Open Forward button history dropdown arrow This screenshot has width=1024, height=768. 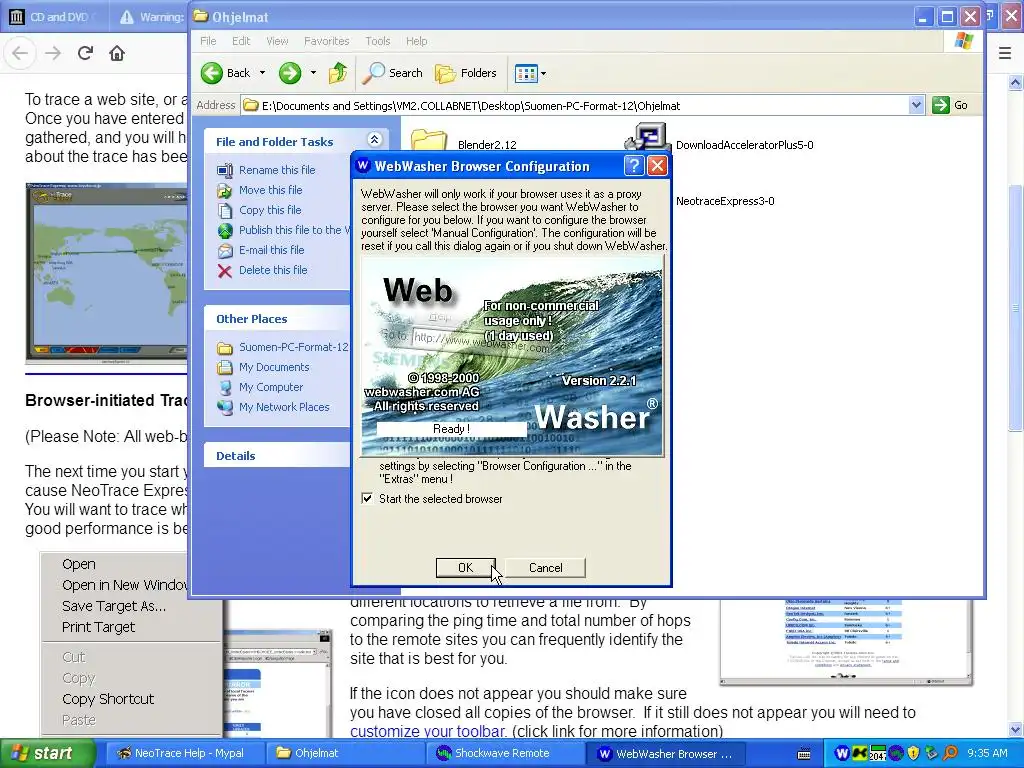click(313, 73)
